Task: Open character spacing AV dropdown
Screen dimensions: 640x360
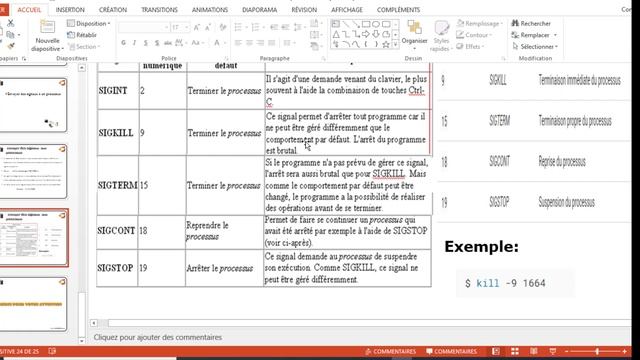Action: (180, 42)
